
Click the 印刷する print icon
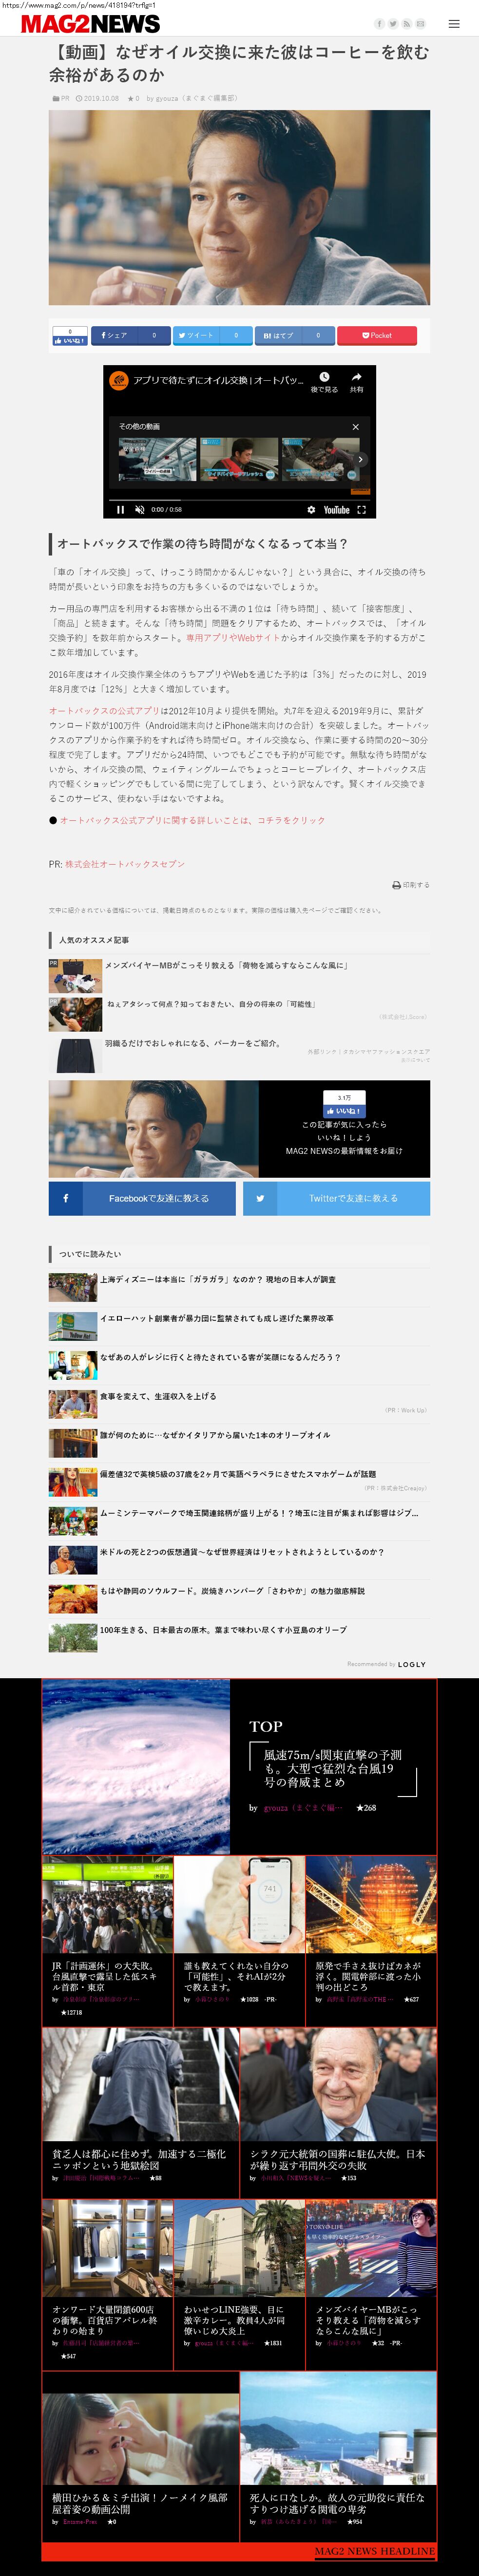pyautogui.click(x=411, y=885)
